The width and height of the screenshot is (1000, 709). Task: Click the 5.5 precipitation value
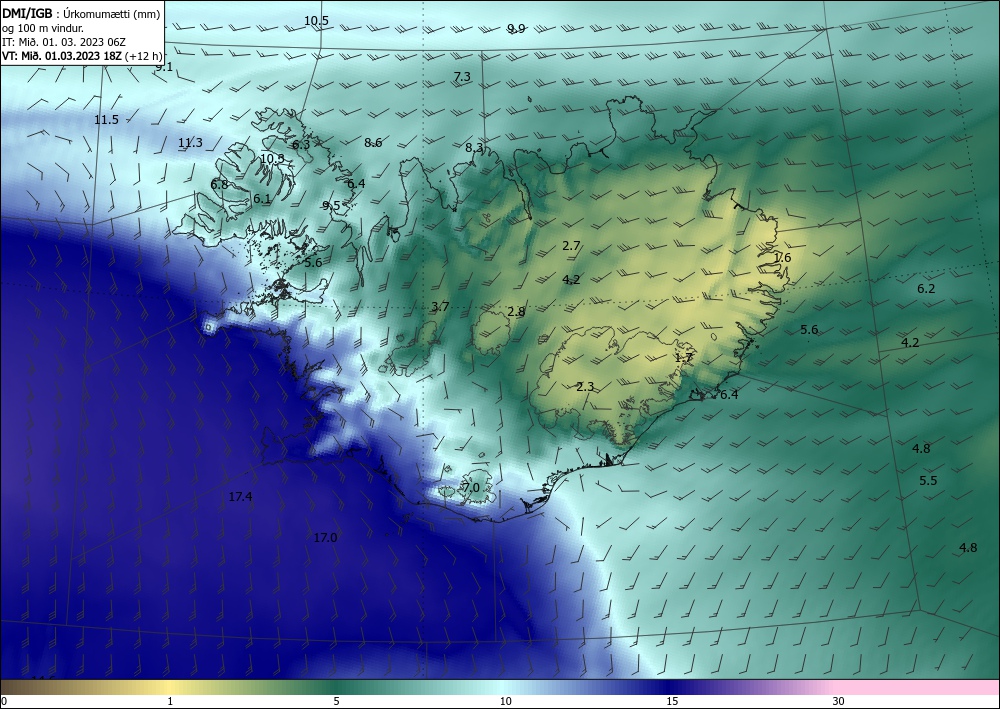[x=929, y=480]
